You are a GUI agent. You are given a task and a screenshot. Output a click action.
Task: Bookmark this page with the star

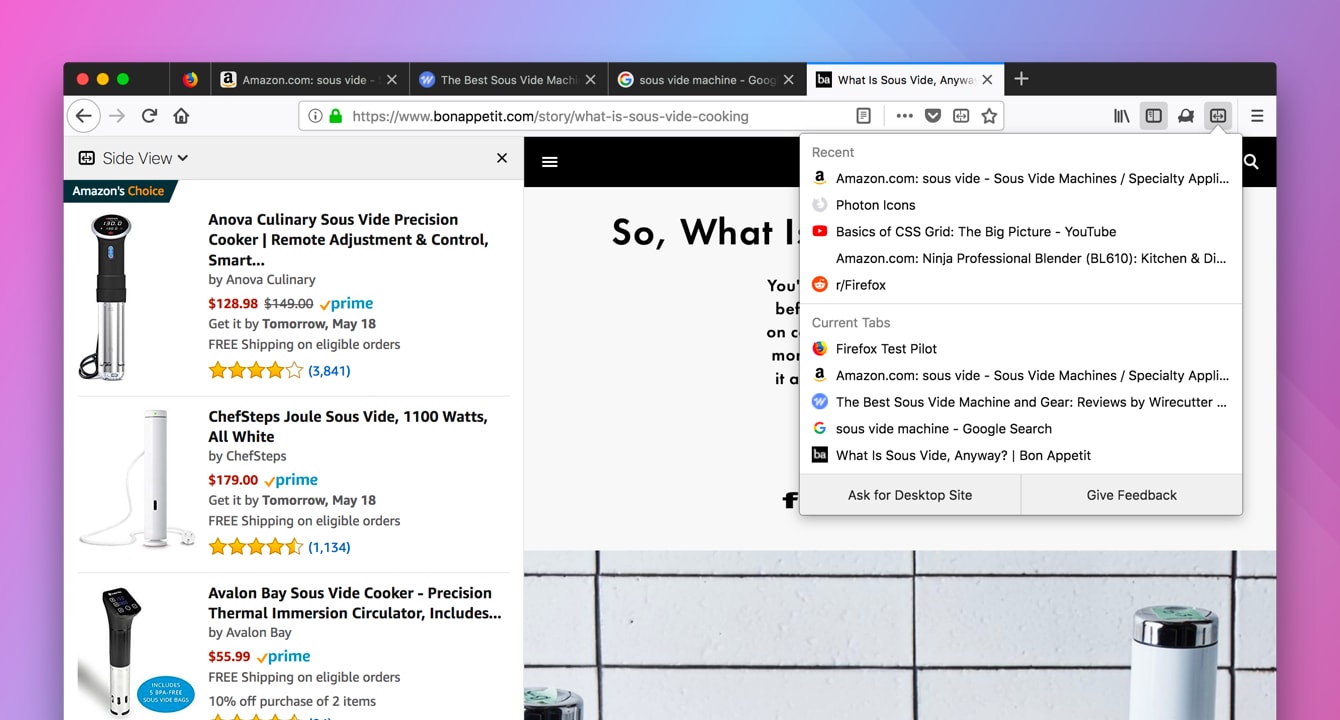coord(989,116)
